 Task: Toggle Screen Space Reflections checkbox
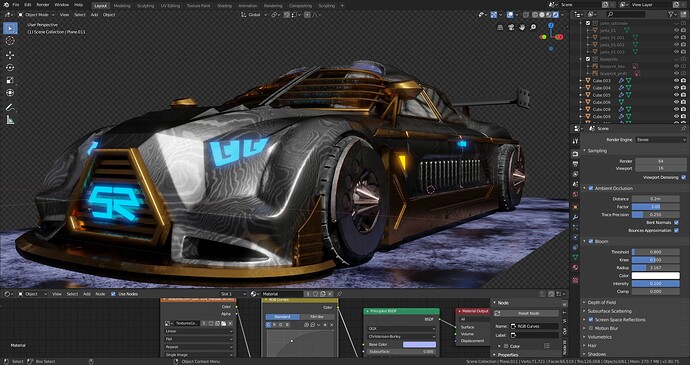tap(591, 320)
